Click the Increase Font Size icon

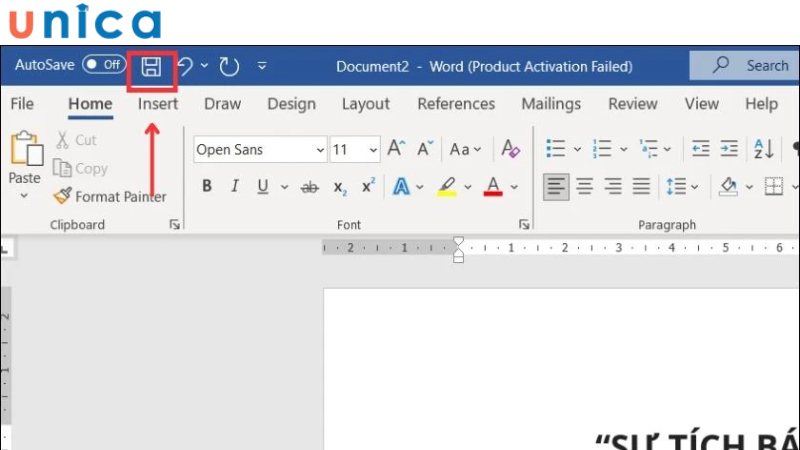pos(396,150)
